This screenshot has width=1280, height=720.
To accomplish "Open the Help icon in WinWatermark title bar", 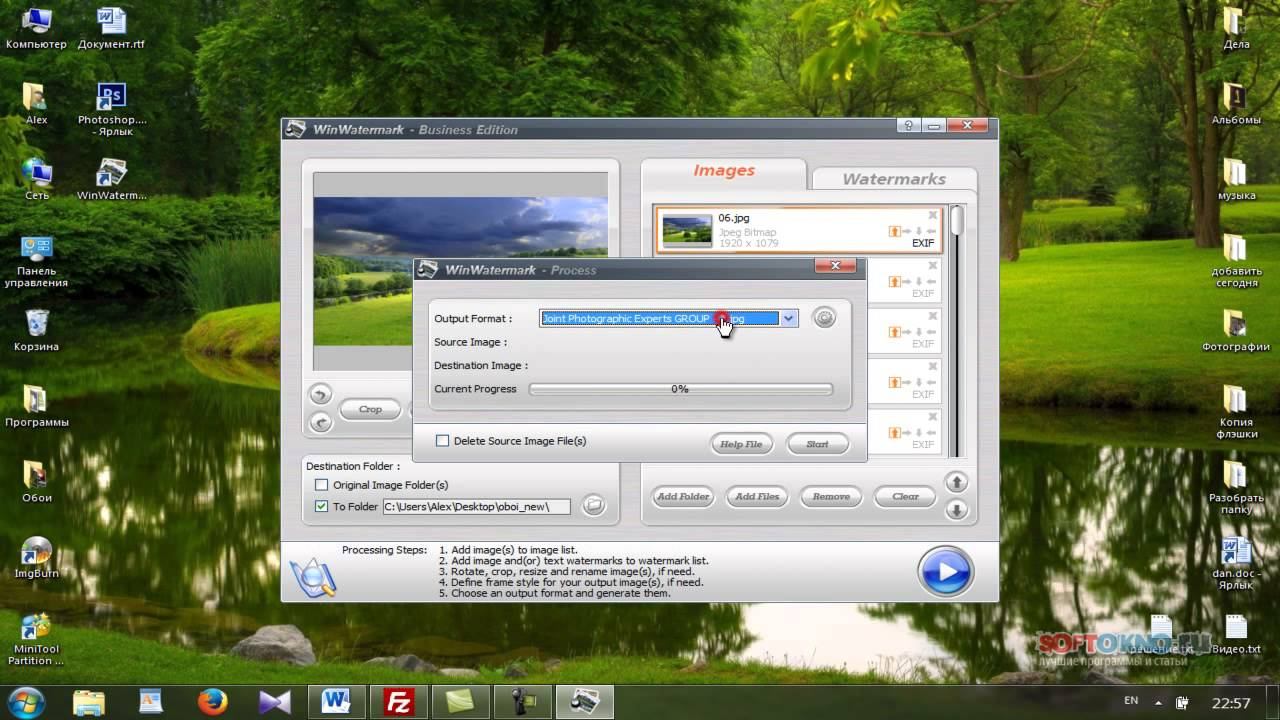I will pyautogui.click(x=908, y=126).
